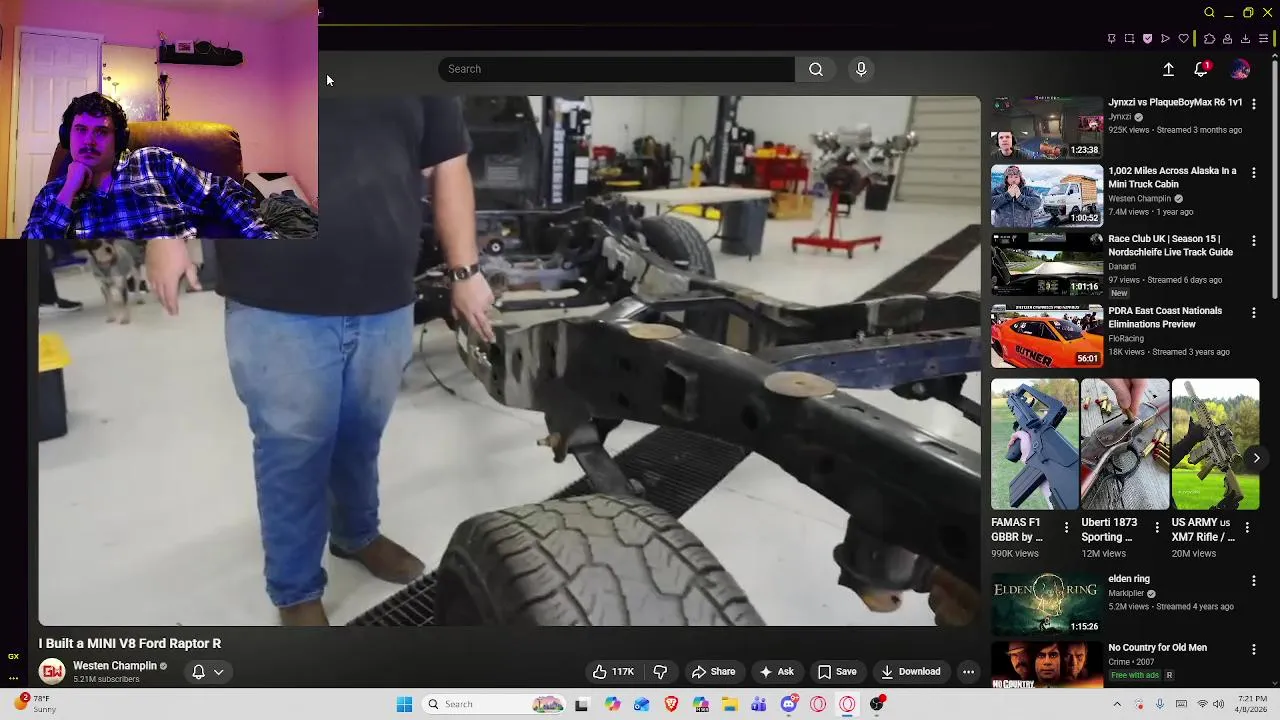
Task: Click the main video player
Action: [510, 361]
